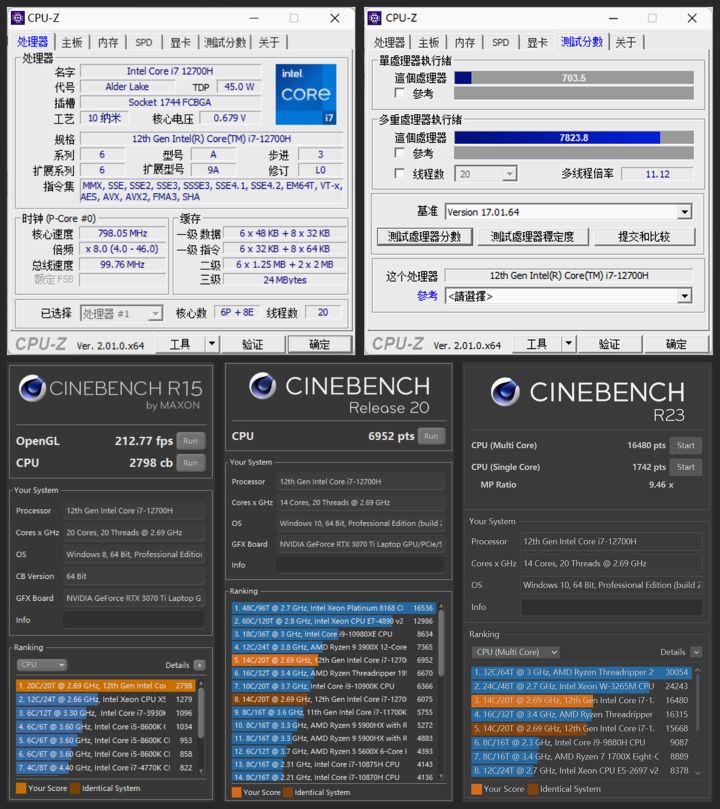The width and height of the screenshot is (720, 809).
Task: Click 提交和比较 button
Action: pyautogui.click(x=644, y=237)
